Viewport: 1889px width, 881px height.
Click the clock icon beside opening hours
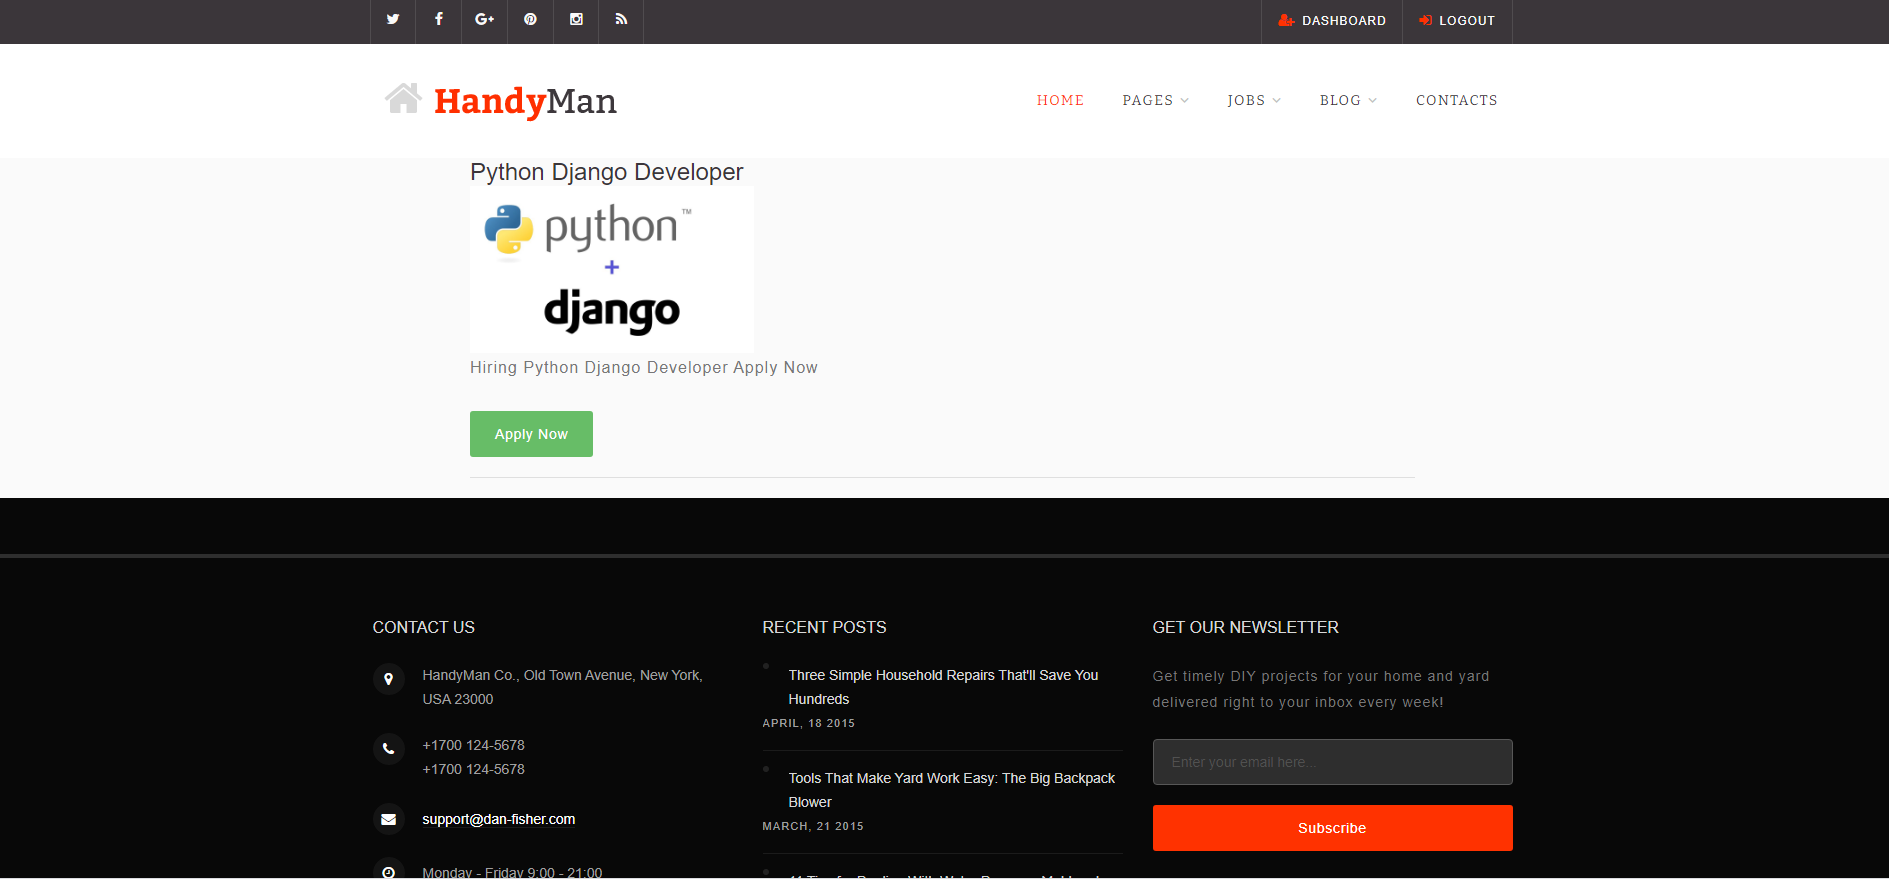click(389, 872)
